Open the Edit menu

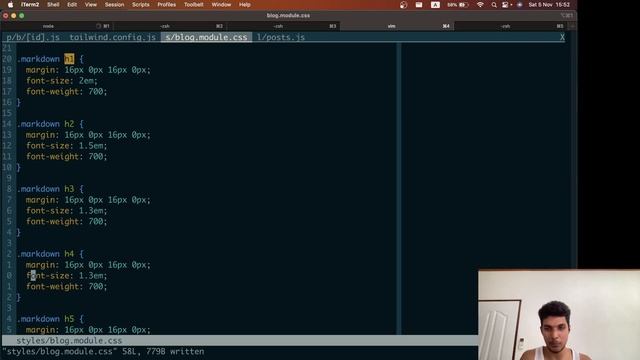pyautogui.click(x=72, y=5)
